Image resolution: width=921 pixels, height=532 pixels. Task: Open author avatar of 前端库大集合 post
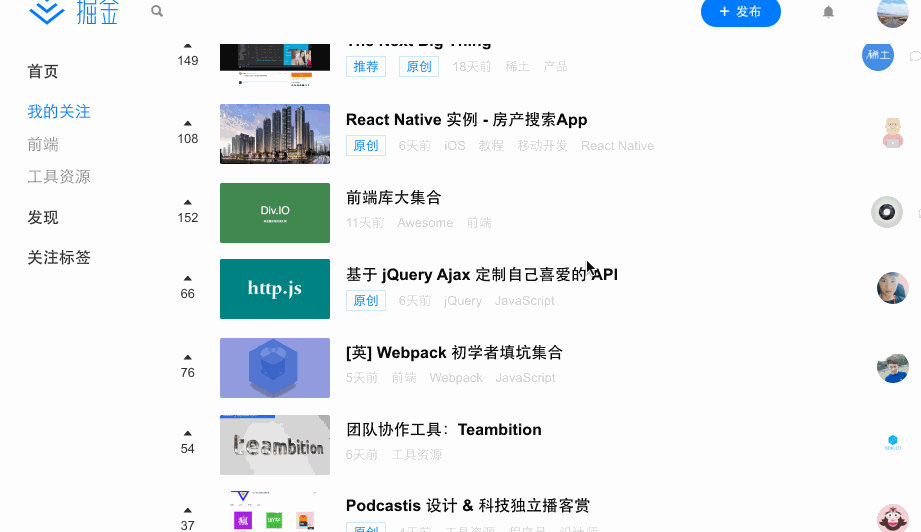point(886,212)
